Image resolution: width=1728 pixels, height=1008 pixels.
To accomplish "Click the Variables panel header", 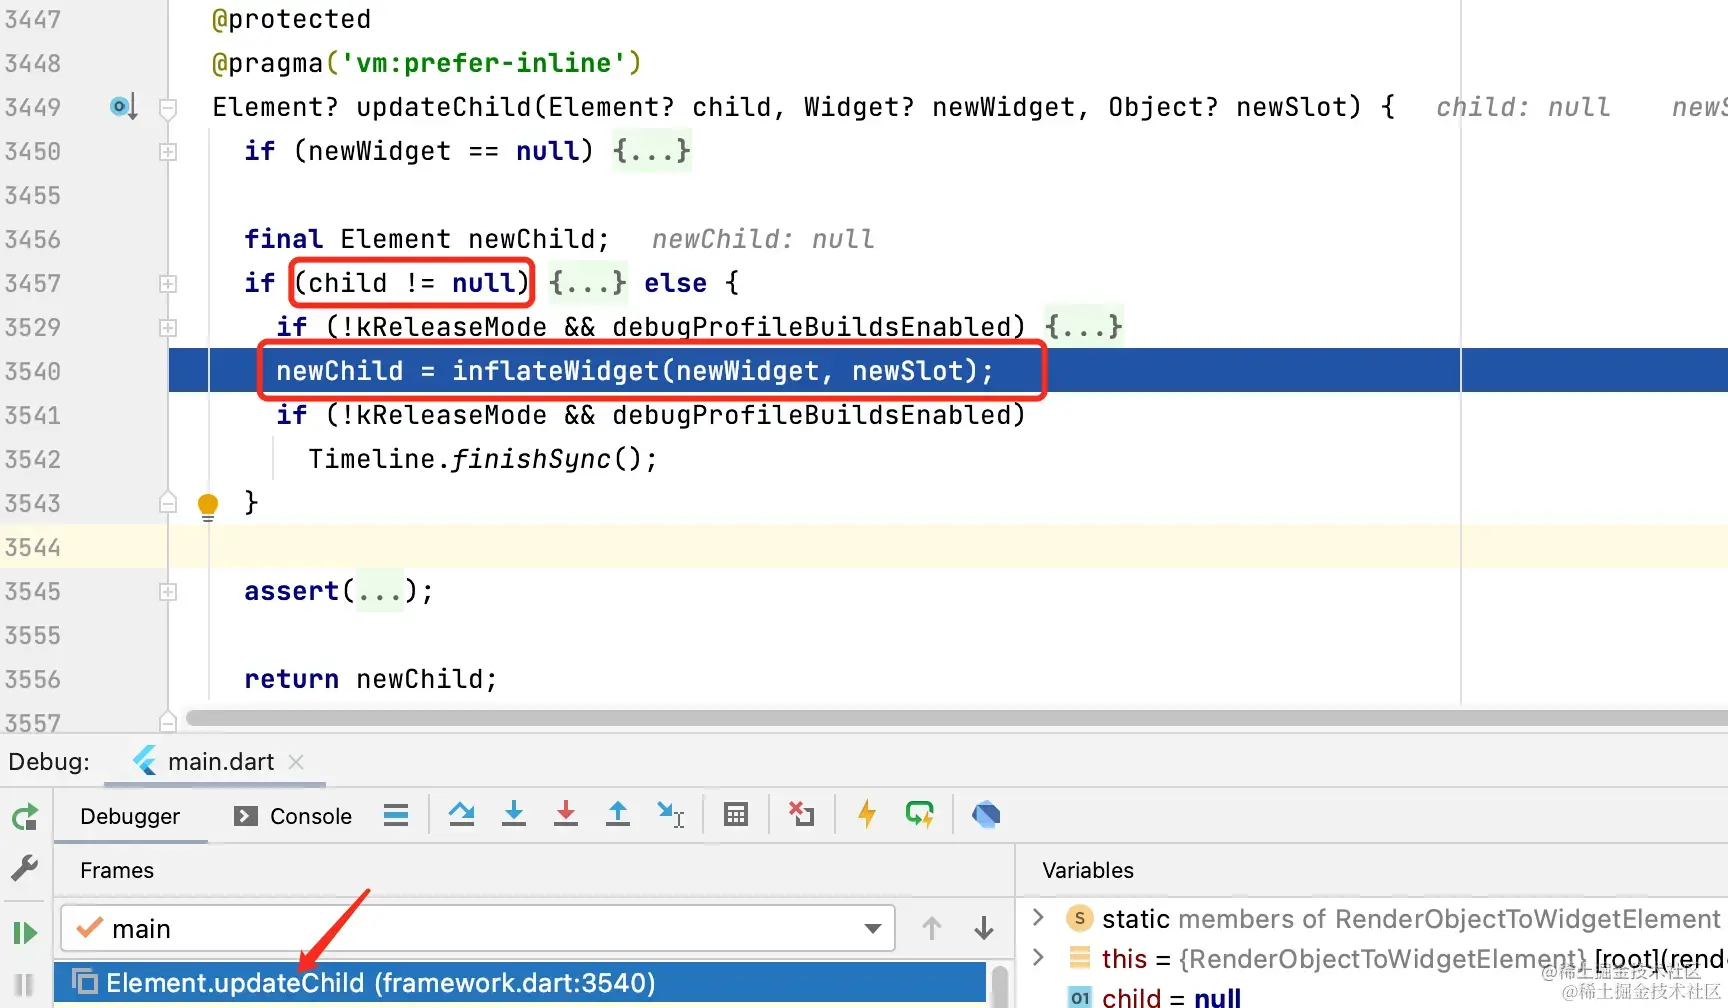I will (1088, 870).
